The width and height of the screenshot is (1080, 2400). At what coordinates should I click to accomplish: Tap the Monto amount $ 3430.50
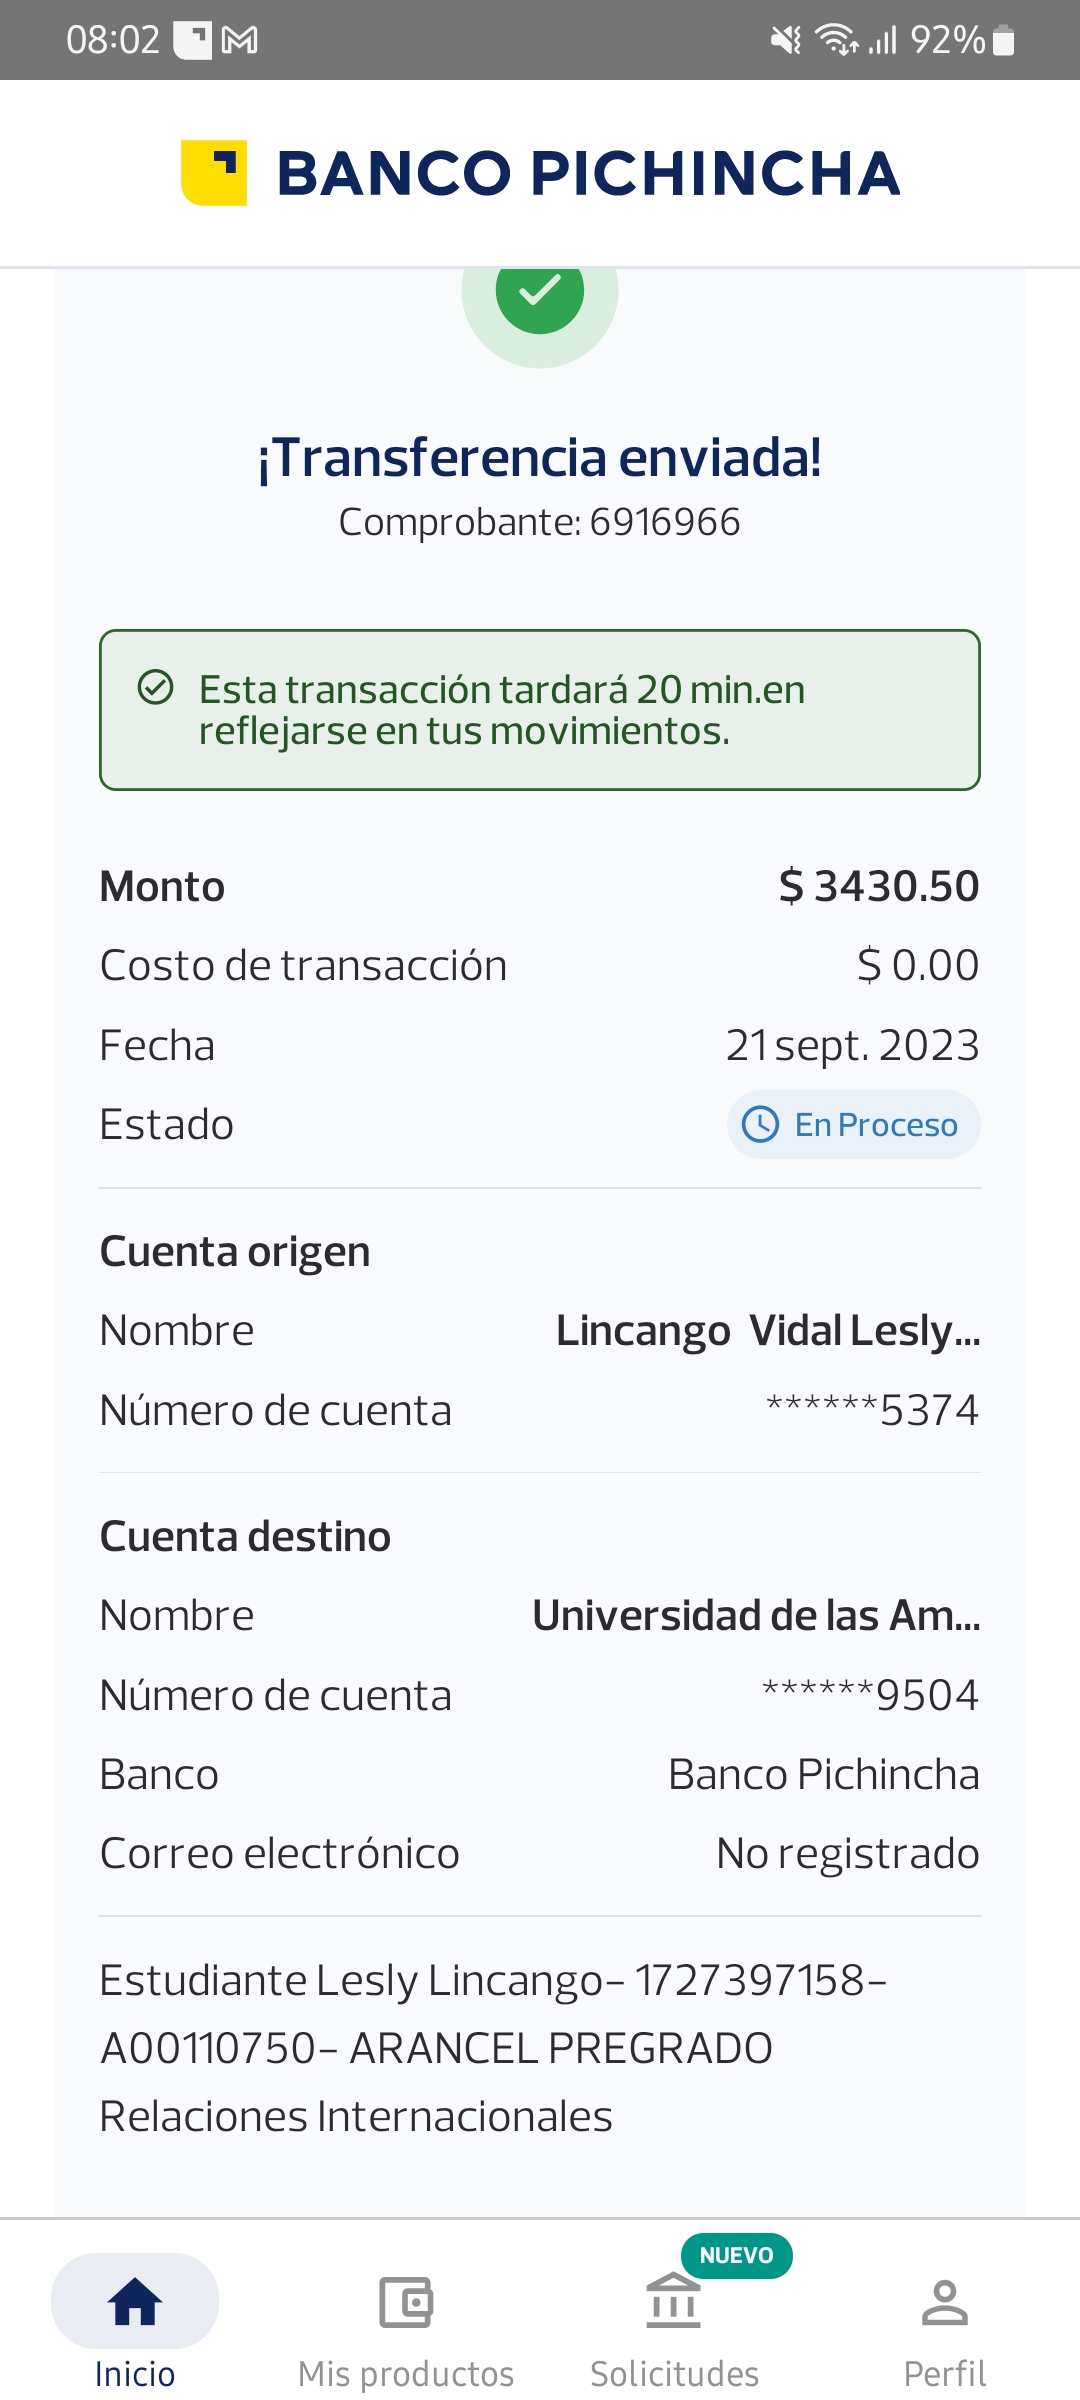(879, 887)
